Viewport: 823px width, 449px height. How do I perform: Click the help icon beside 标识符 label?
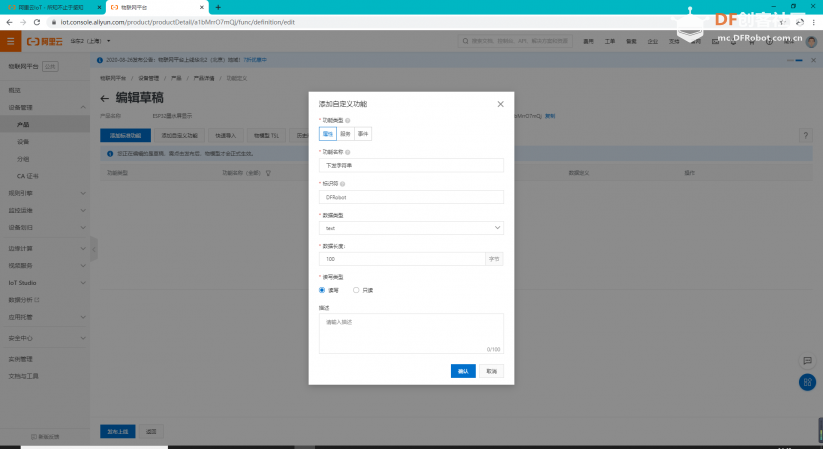coord(343,184)
